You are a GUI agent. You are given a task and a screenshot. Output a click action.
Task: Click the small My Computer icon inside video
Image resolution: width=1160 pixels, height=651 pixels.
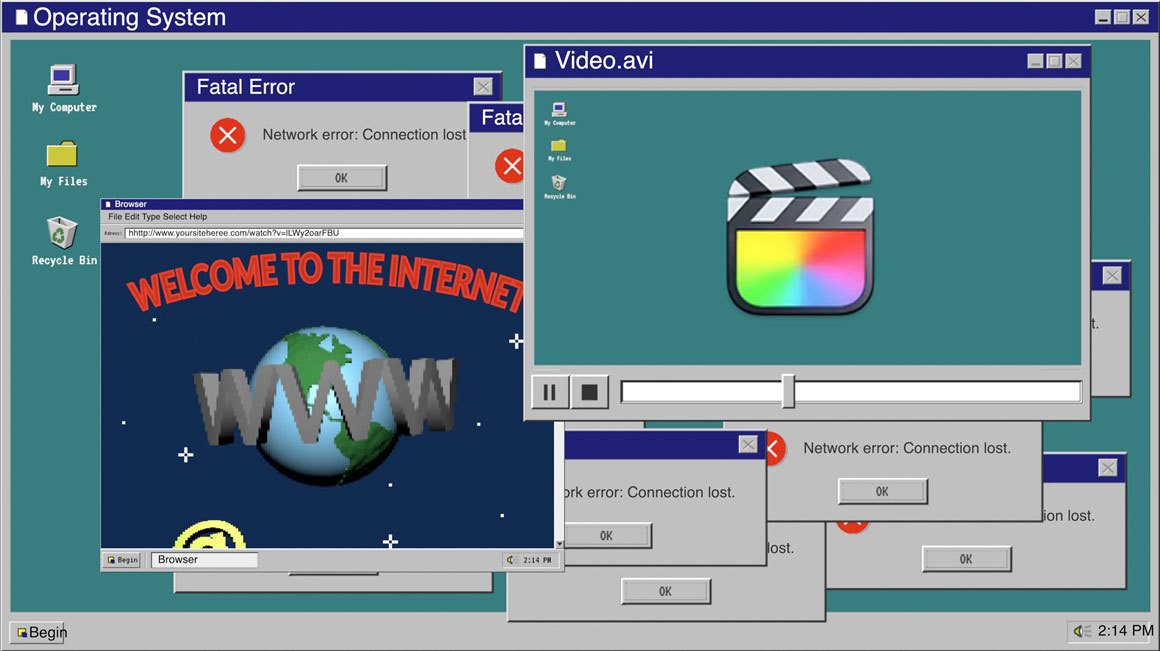[559, 110]
